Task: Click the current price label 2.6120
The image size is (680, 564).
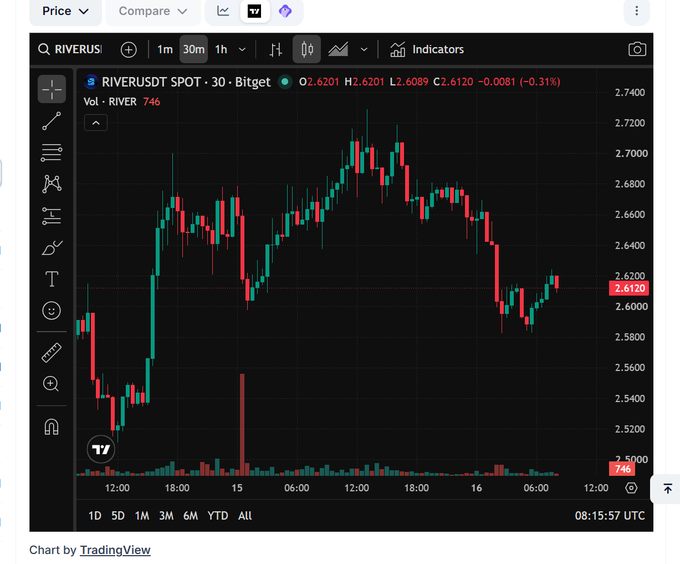Action: tap(629, 288)
